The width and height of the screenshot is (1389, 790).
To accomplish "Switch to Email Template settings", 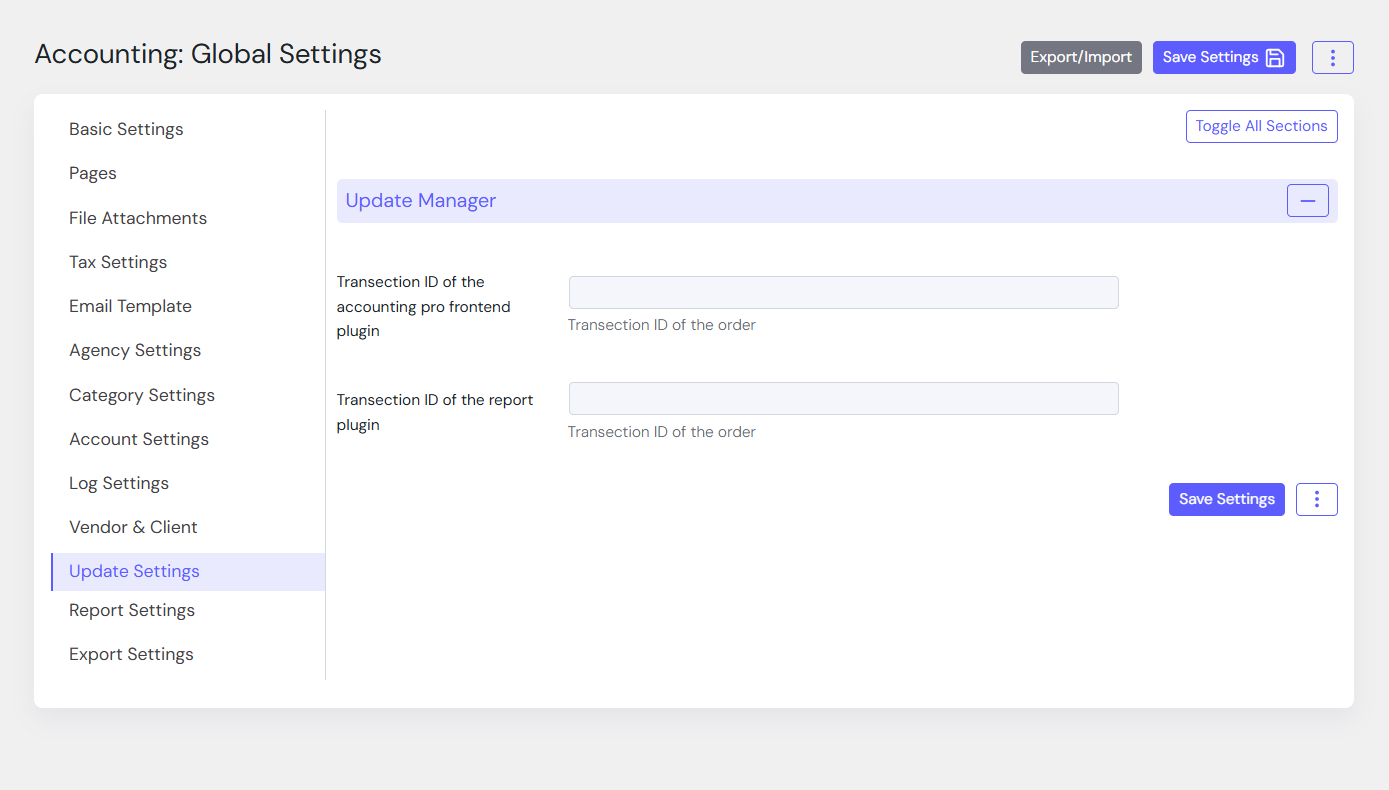I will tap(130, 307).
